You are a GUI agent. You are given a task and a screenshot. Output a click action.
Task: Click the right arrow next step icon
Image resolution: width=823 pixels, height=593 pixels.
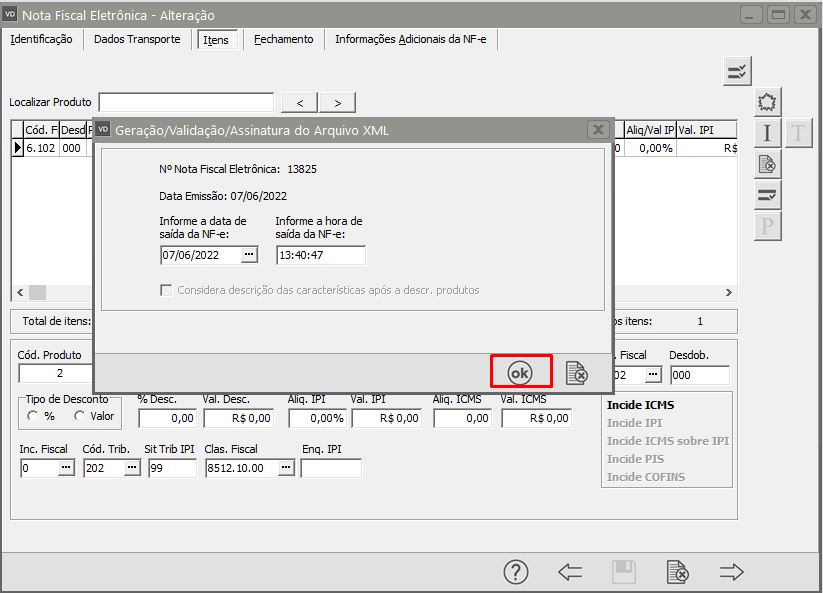[x=732, y=572]
